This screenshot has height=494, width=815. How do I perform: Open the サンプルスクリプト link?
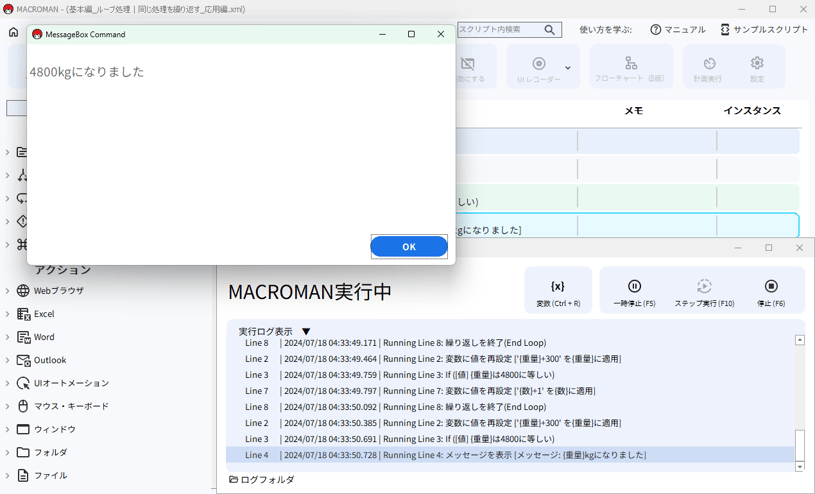pyautogui.click(x=763, y=30)
